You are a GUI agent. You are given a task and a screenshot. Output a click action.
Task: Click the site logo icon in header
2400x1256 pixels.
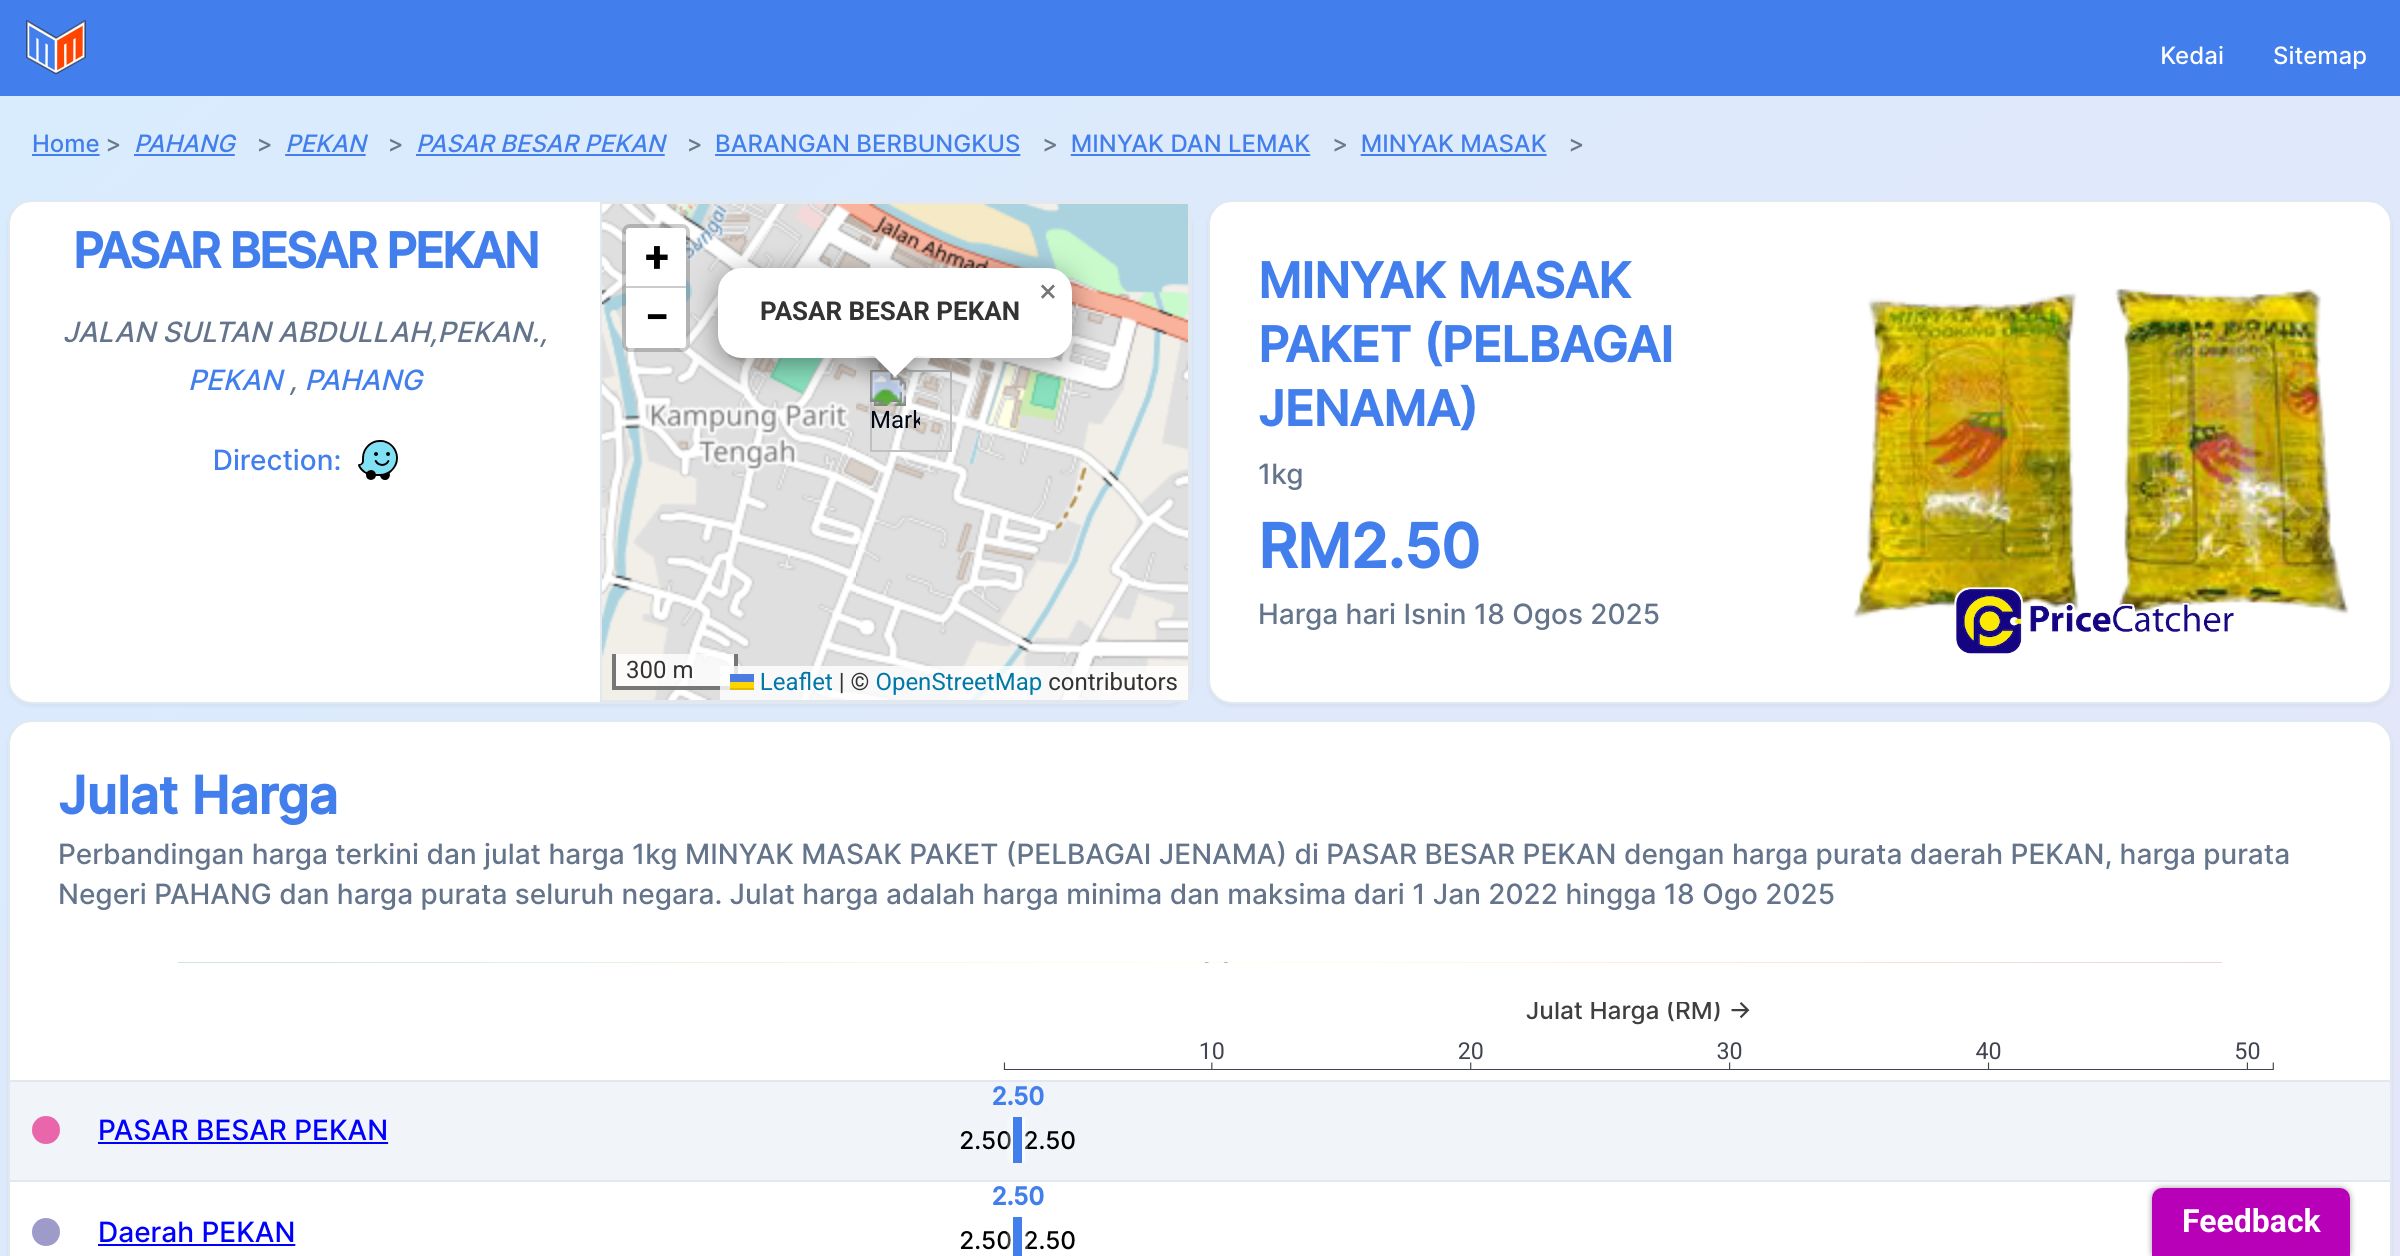pos(56,47)
